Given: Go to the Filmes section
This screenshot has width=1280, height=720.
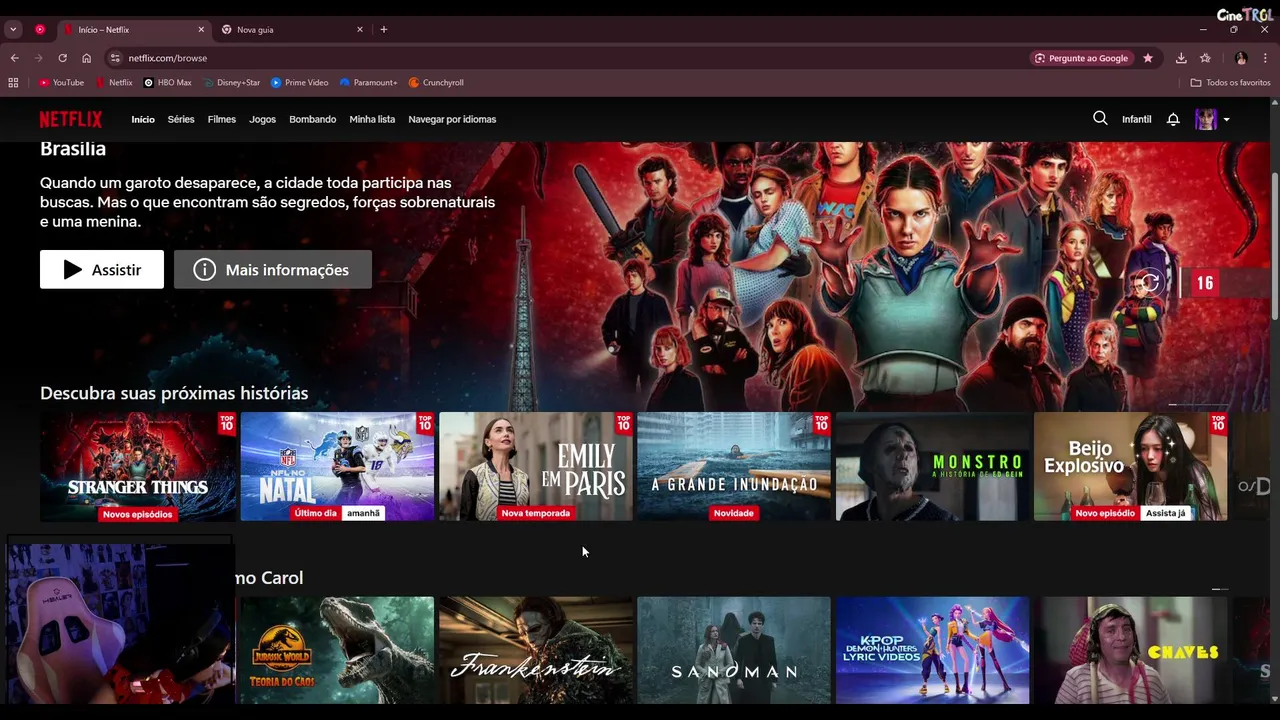Looking at the screenshot, I should point(222,119).
